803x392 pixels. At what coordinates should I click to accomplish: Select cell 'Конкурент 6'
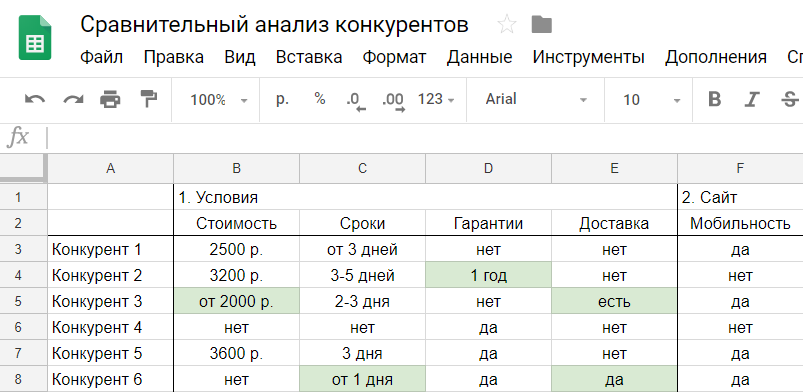point(111,380)
